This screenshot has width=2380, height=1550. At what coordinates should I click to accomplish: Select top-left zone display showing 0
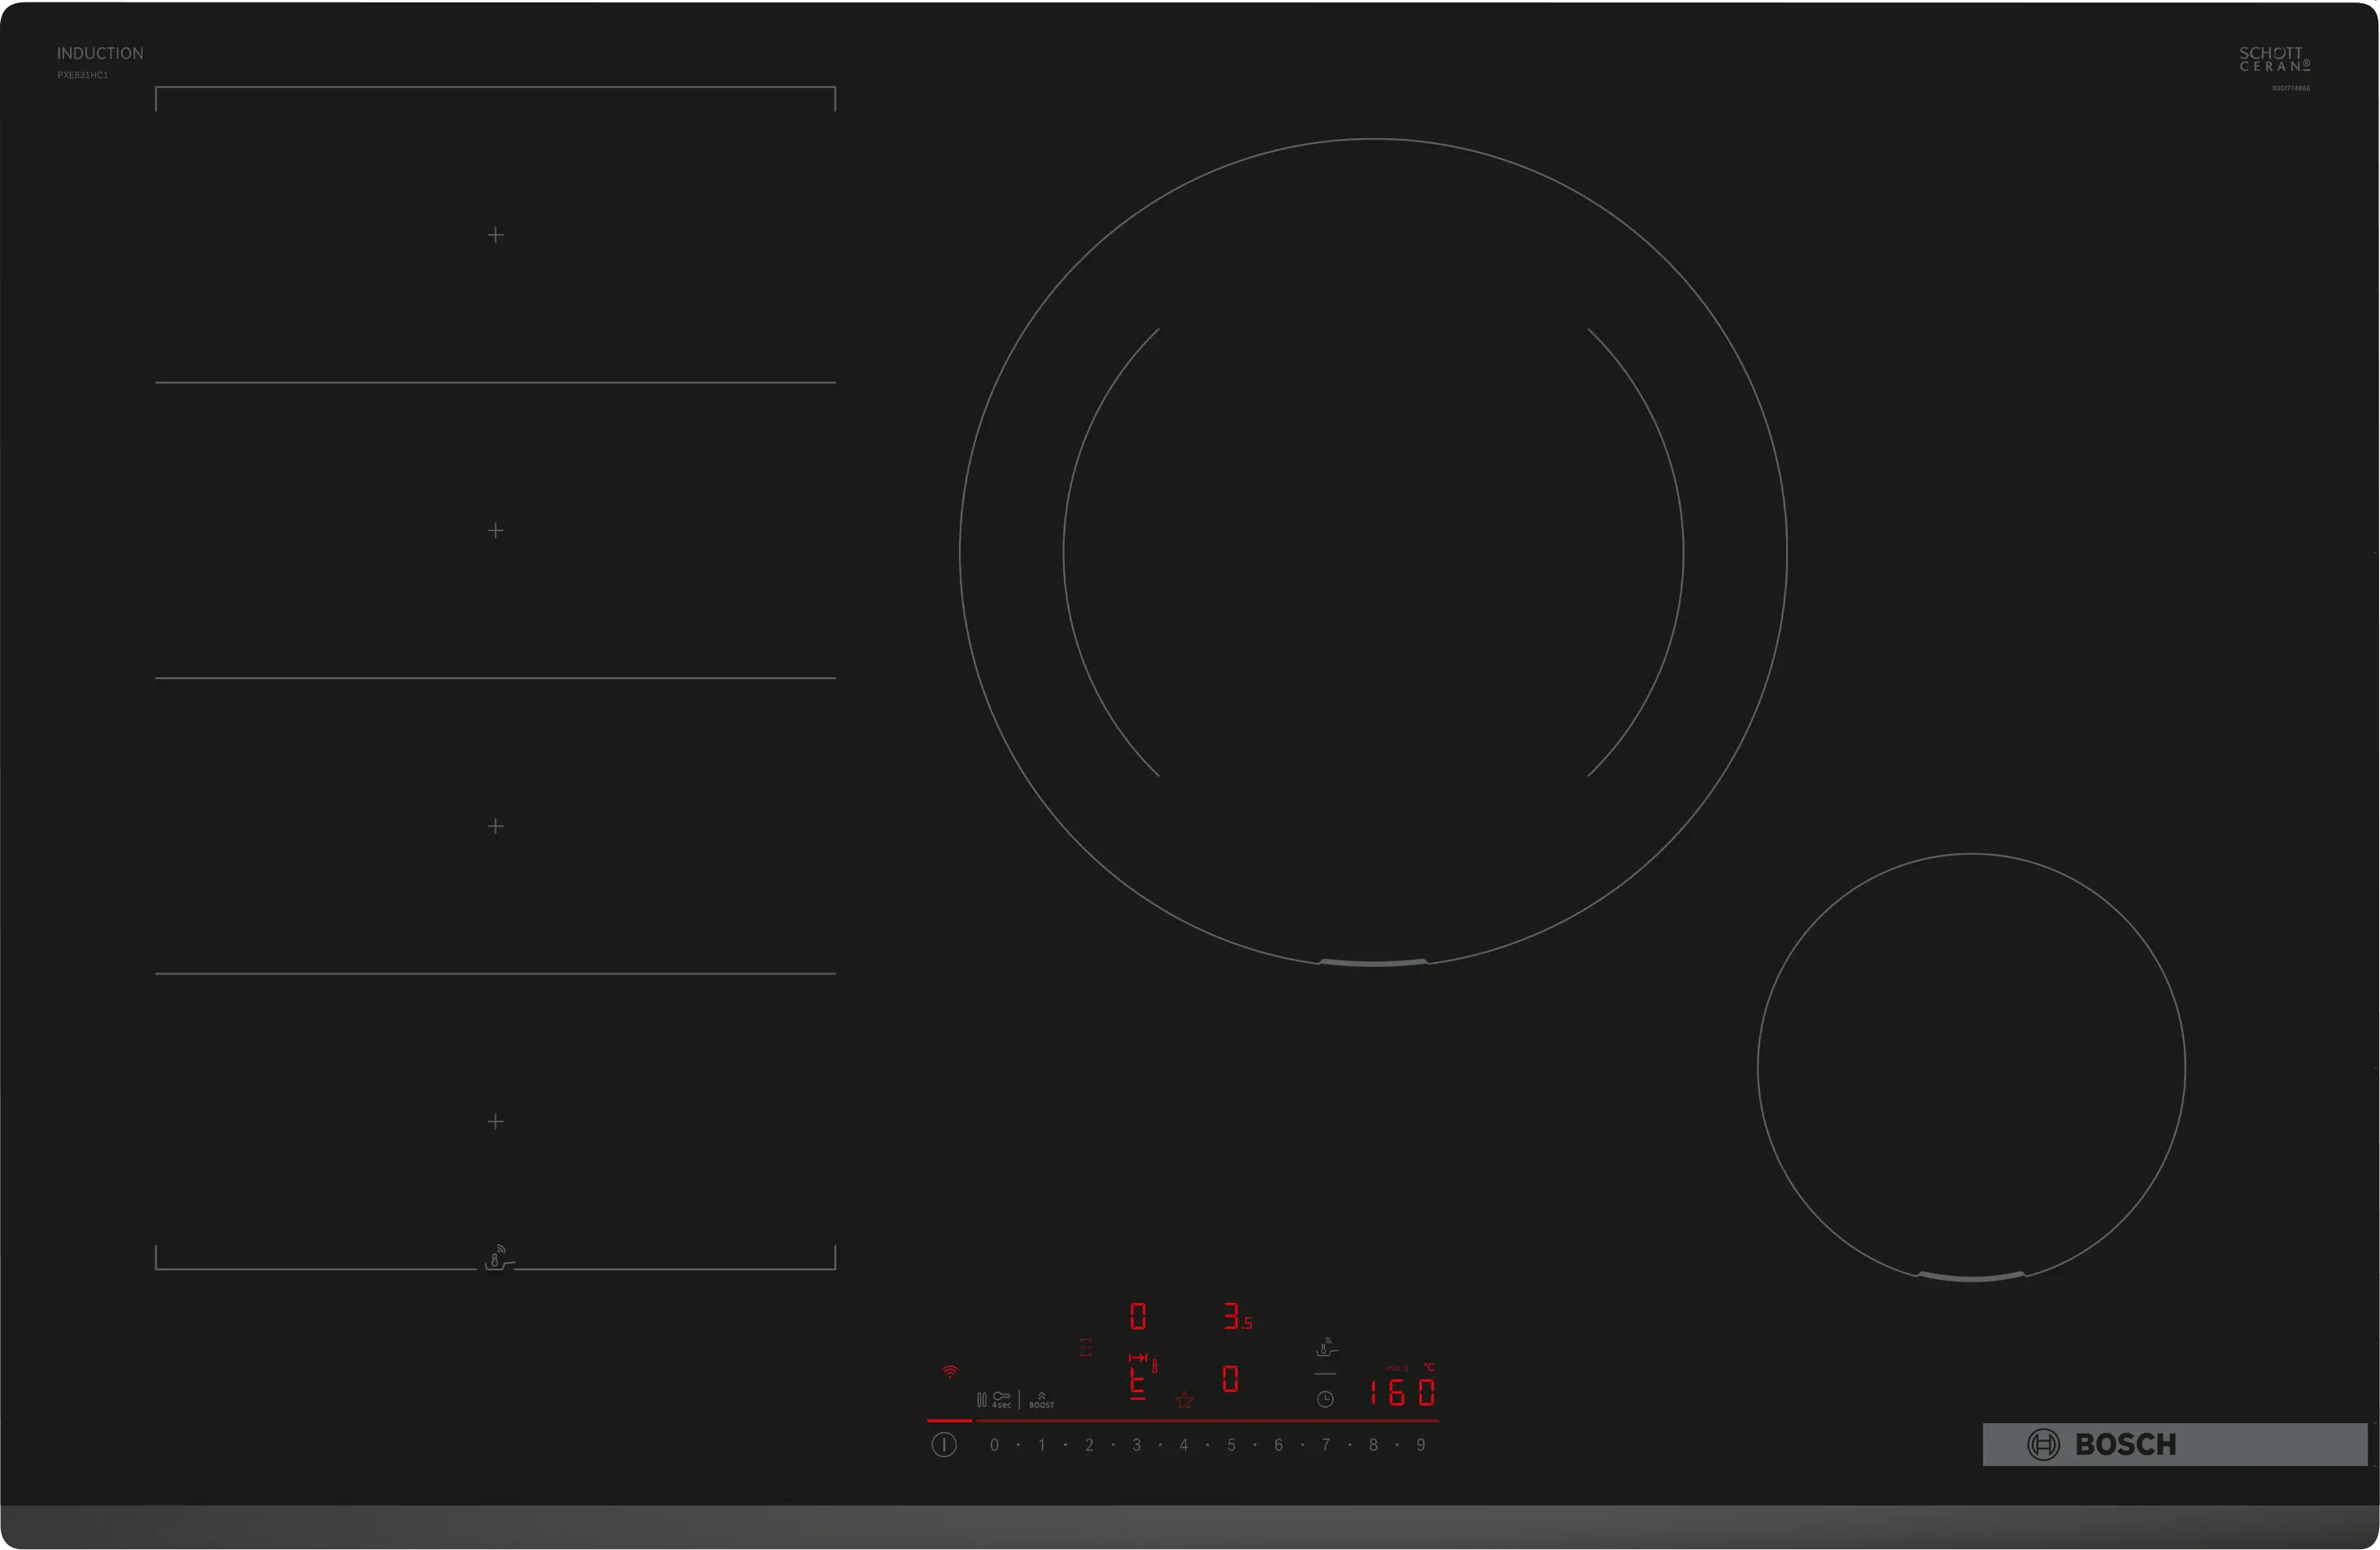point(1138,1316)
